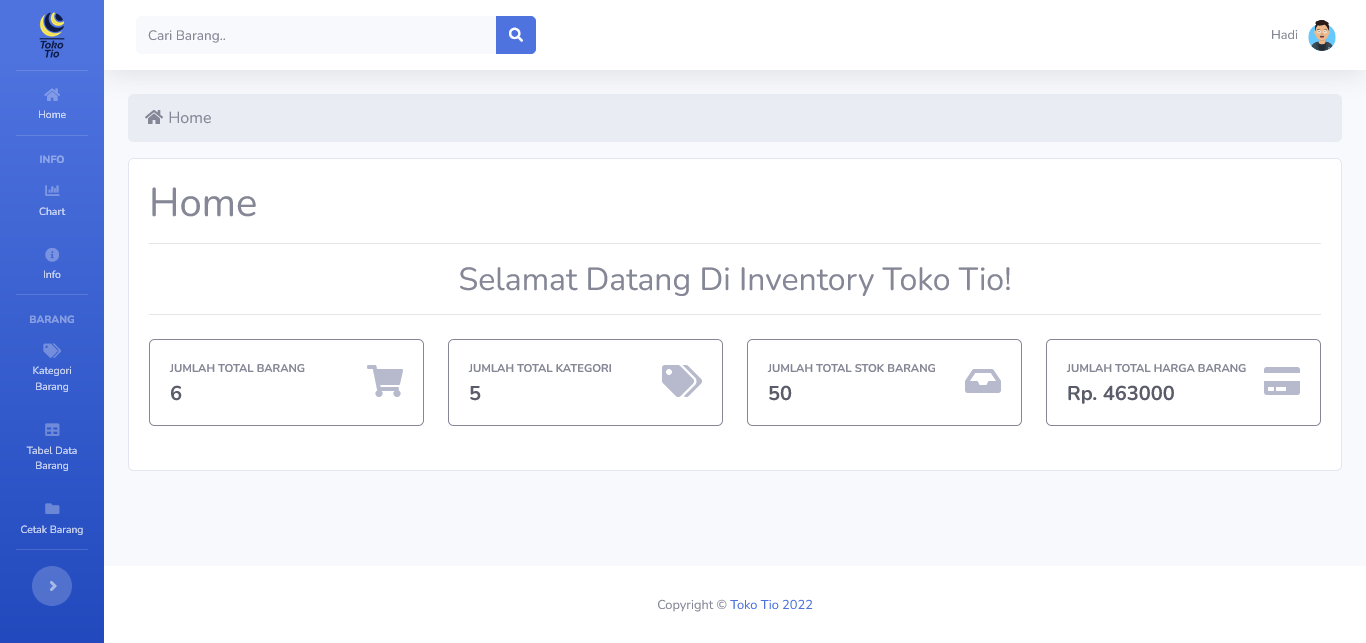The width and height of the screenshot is (1366, 643).
Task: Go to Home in the sidebar
Action: [x=52, y=103]
